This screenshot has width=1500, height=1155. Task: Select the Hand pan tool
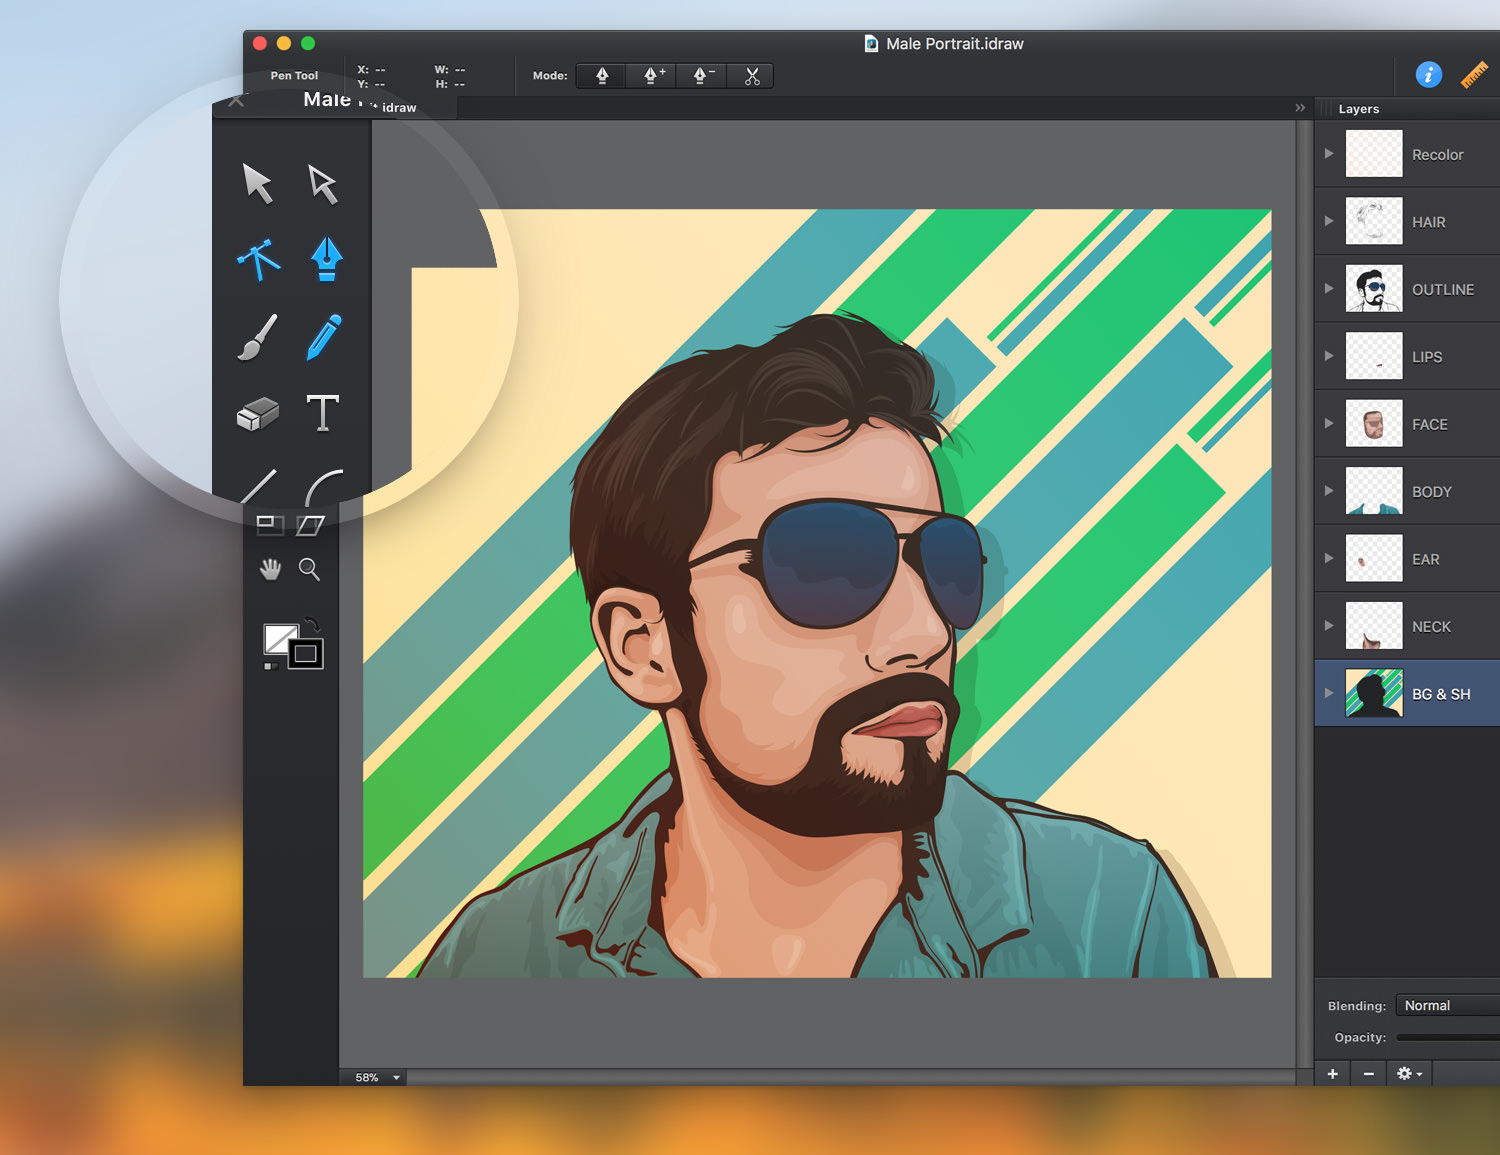tap(270, 570)
